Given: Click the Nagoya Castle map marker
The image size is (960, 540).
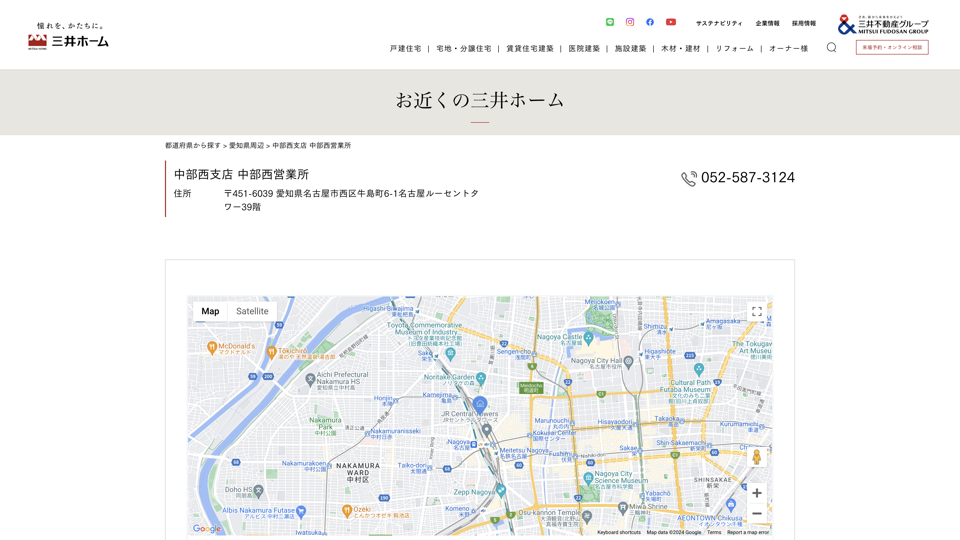Looking at the screenshot, I should click(588, 338).
